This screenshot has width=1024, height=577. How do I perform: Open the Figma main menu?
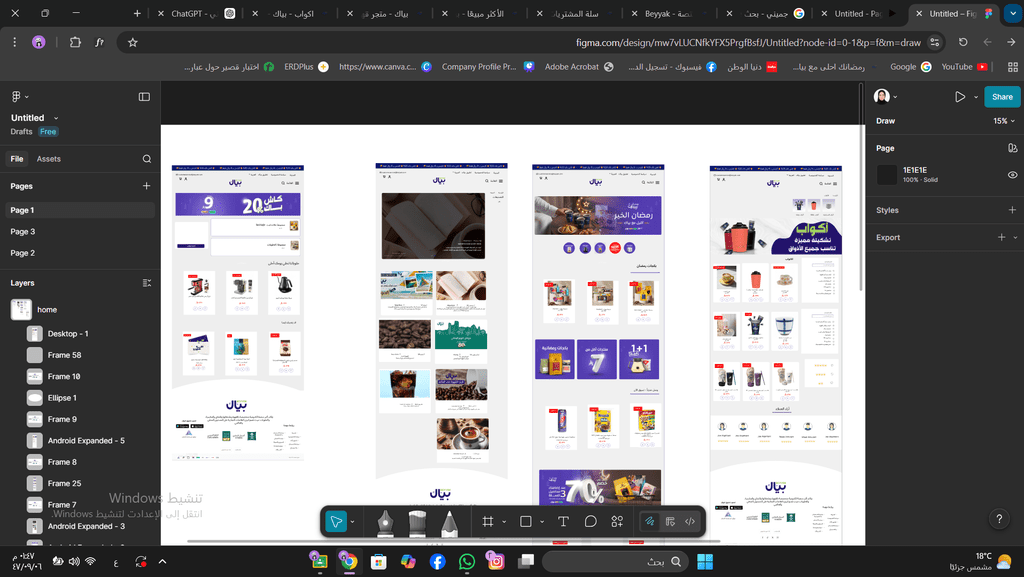pos(20,97)
